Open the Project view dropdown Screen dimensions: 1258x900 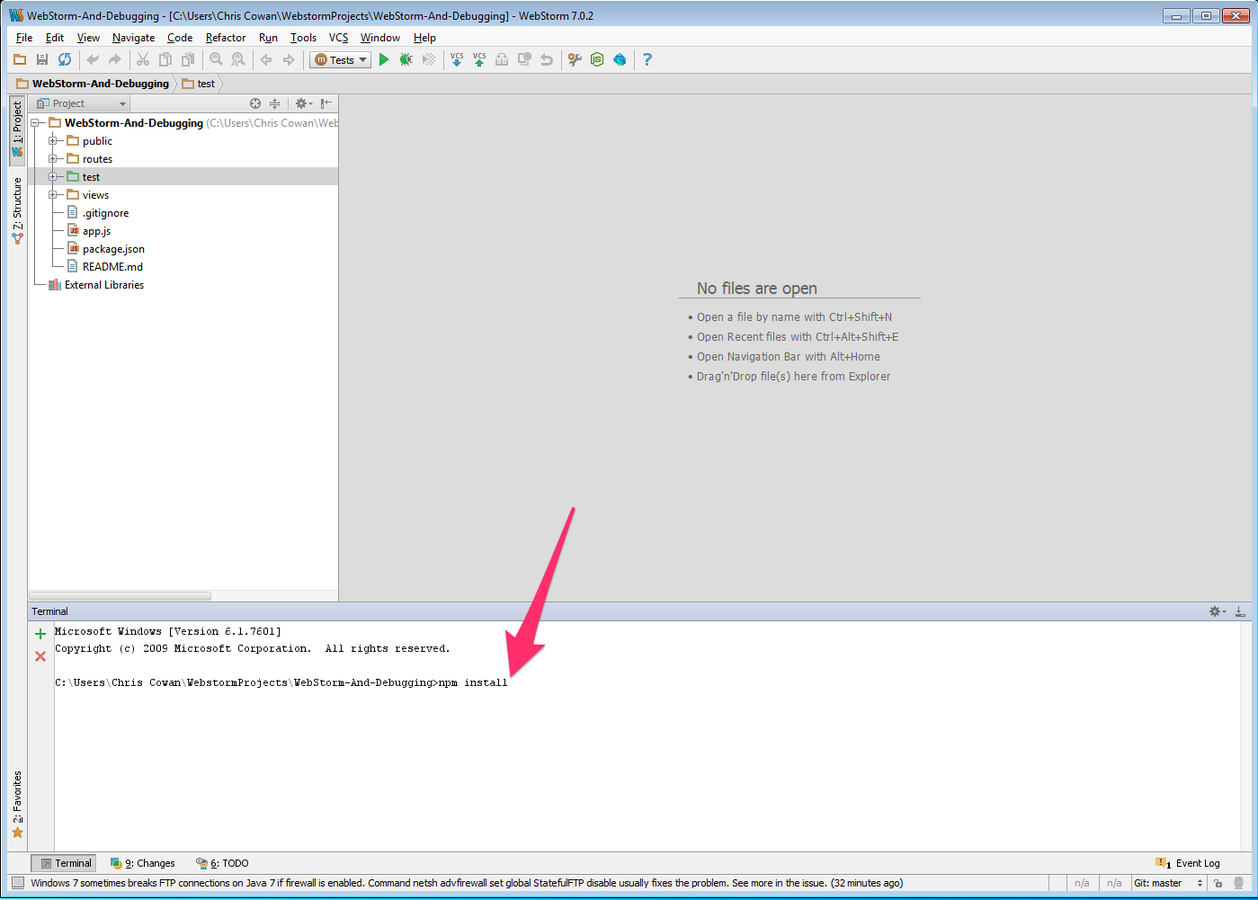coord(81,104)
